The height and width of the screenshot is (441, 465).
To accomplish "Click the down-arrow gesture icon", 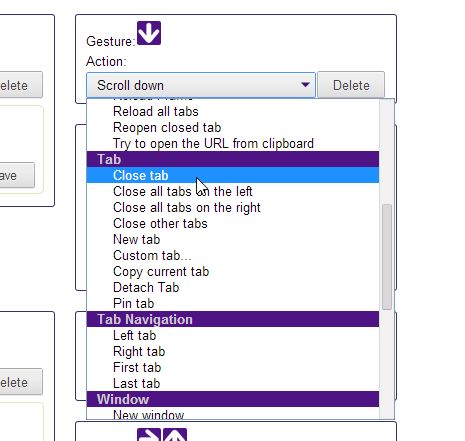I will (x=149, y=33).
